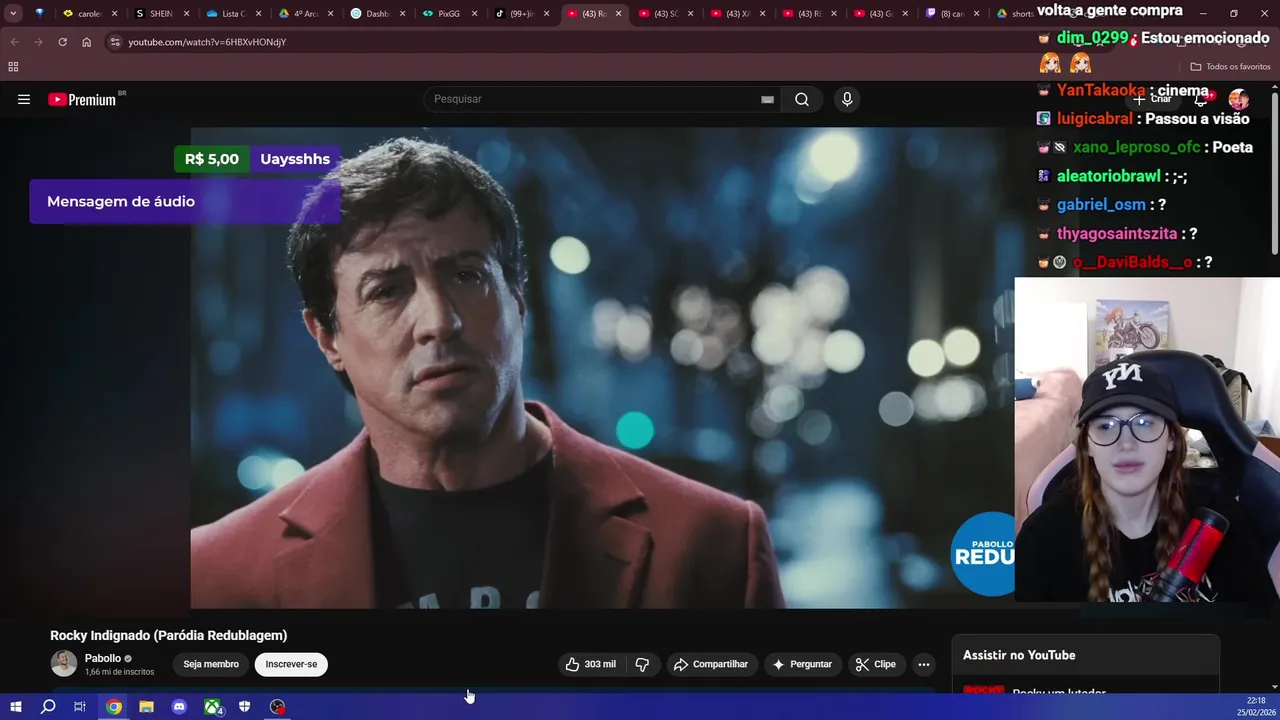Create a clip with the Clipe button

coord(876,664)
